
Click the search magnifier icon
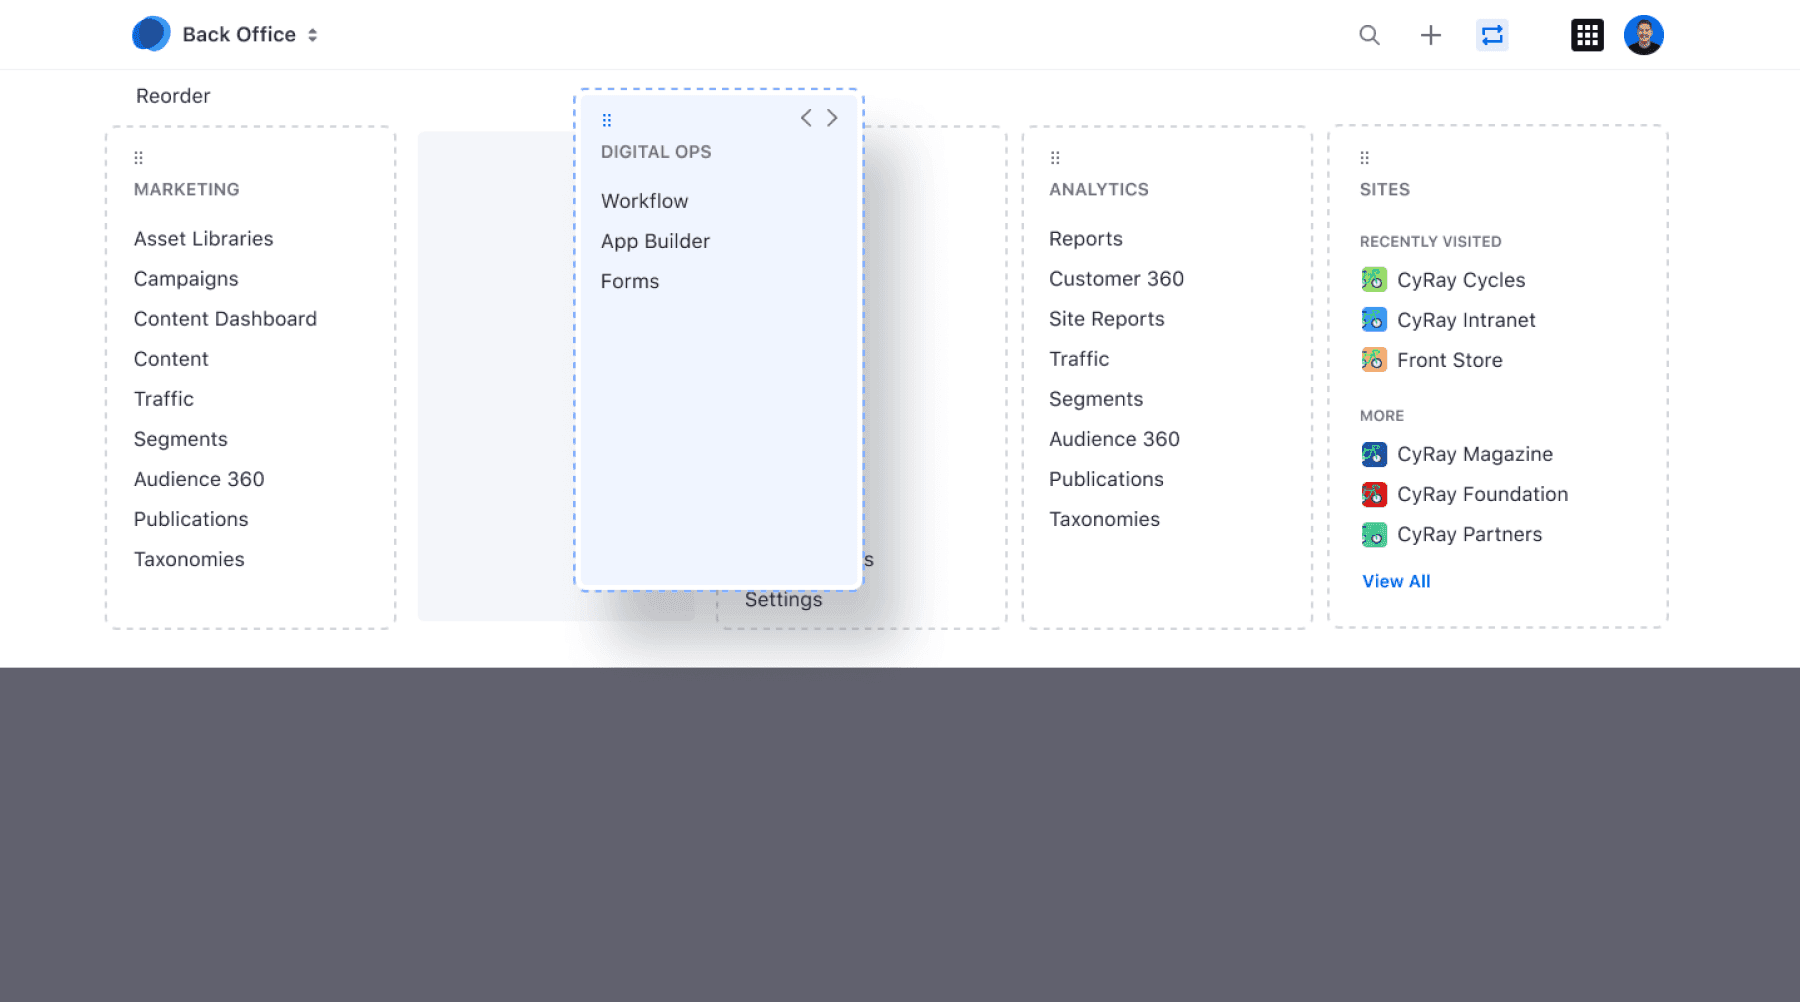tap(1369, 35)
